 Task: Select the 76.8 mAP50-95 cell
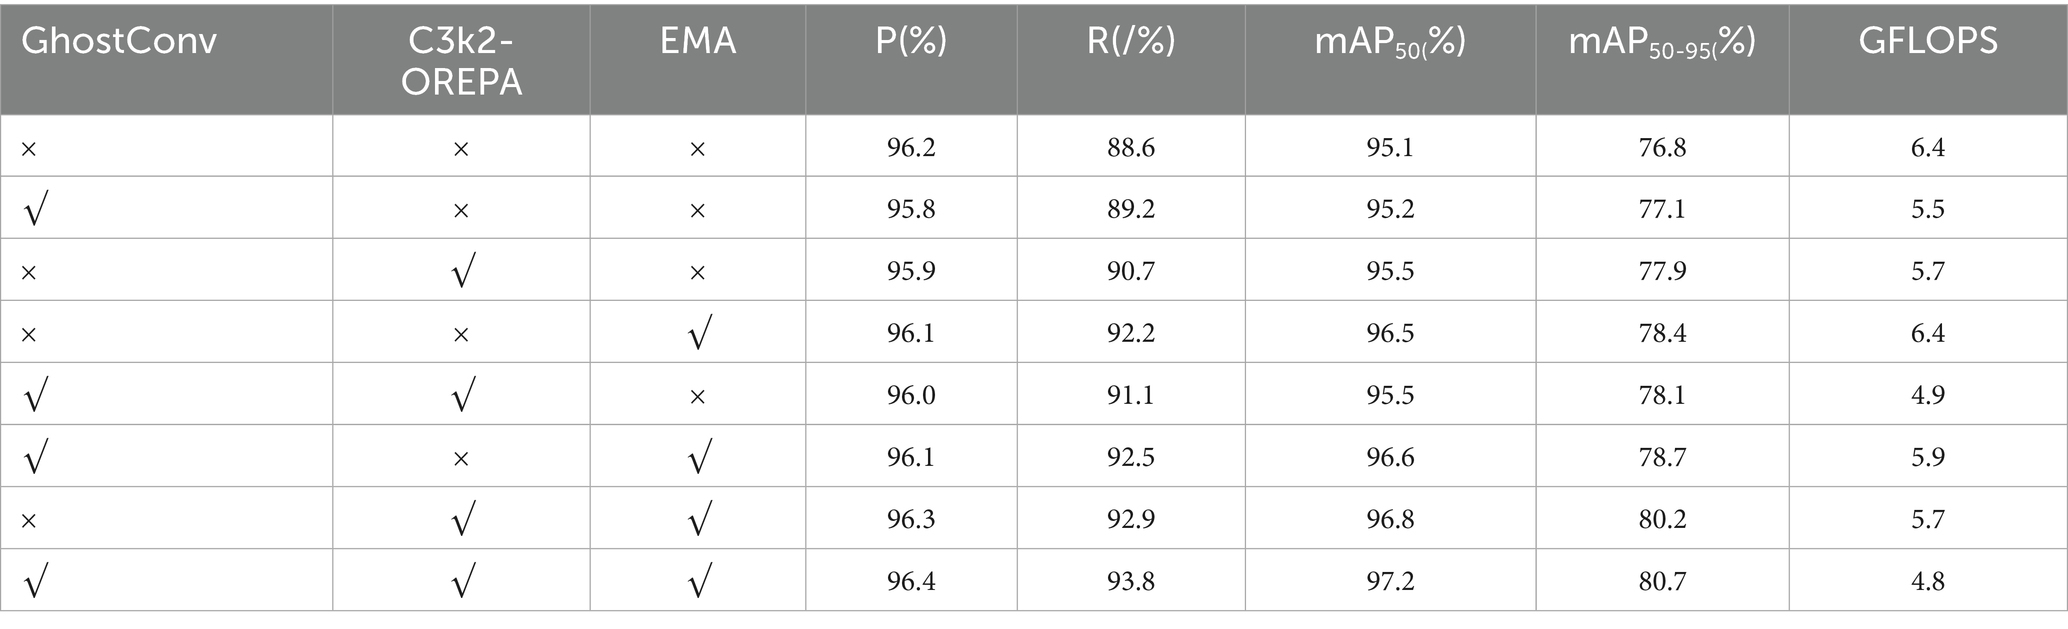(1662, 148)
